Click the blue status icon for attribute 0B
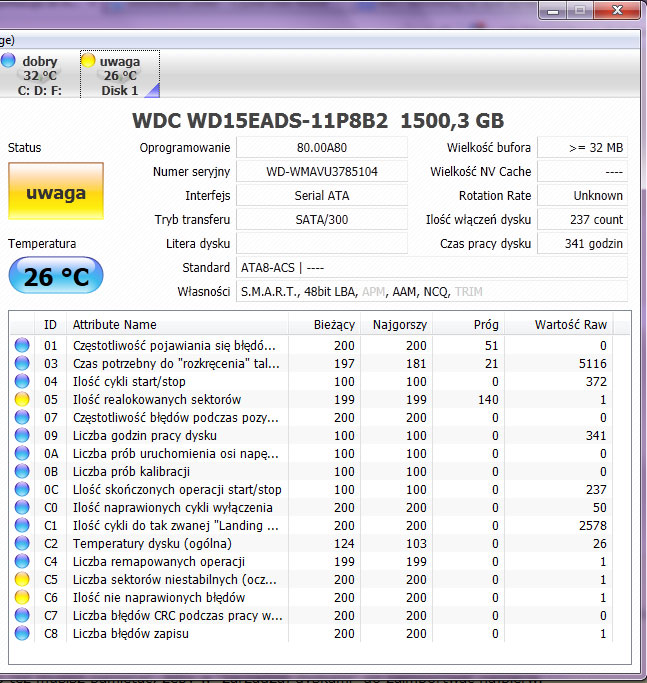647x683 pixels. [22, 471]
